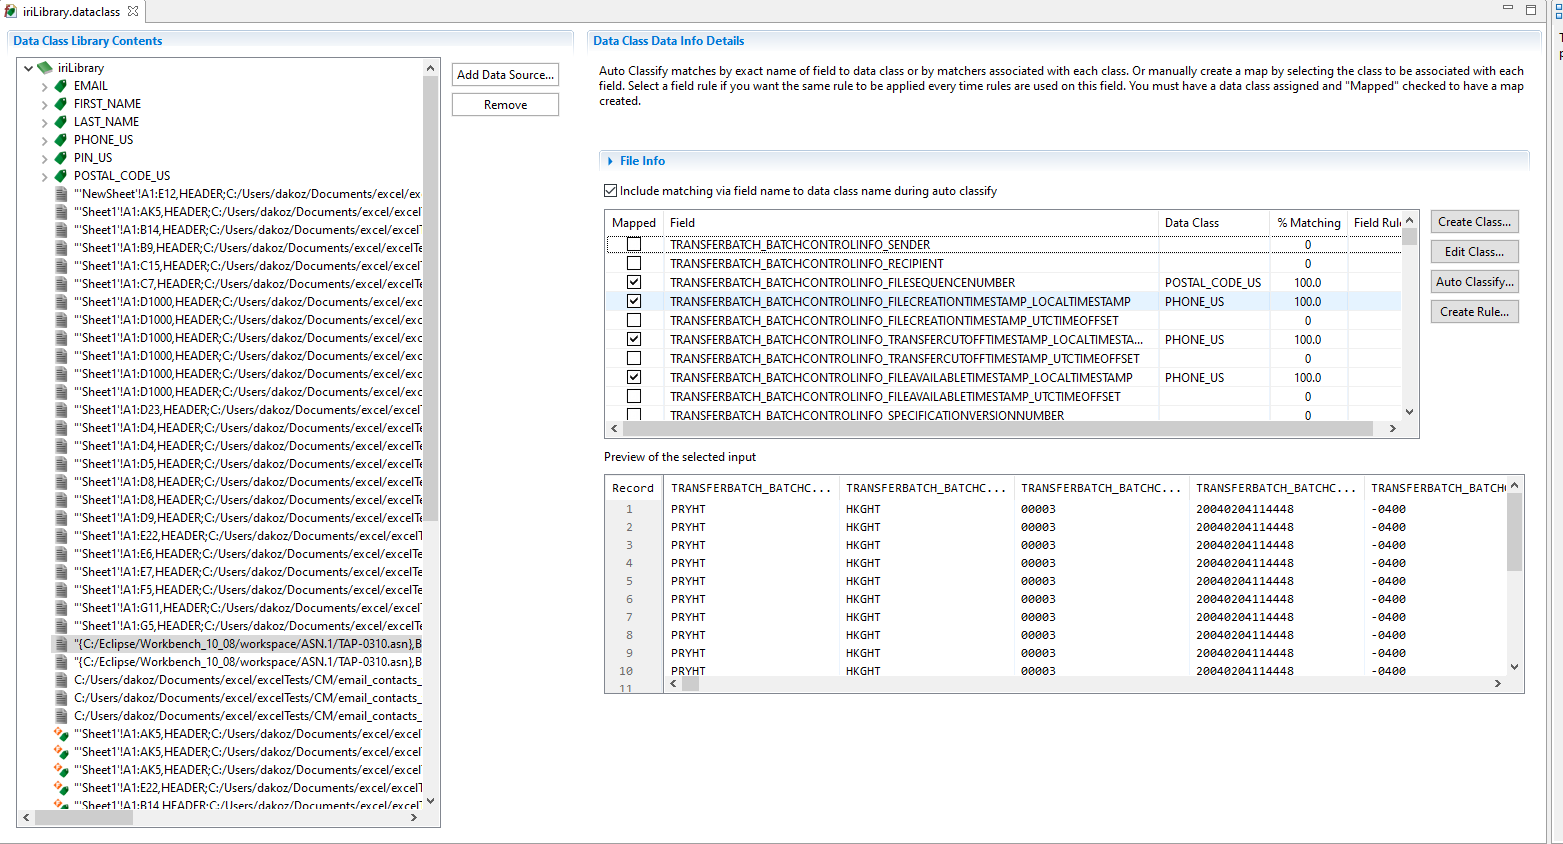Click the Create Rule... button
The height and width of the screenshot is (844, 1563).
tap(1474, 312)
